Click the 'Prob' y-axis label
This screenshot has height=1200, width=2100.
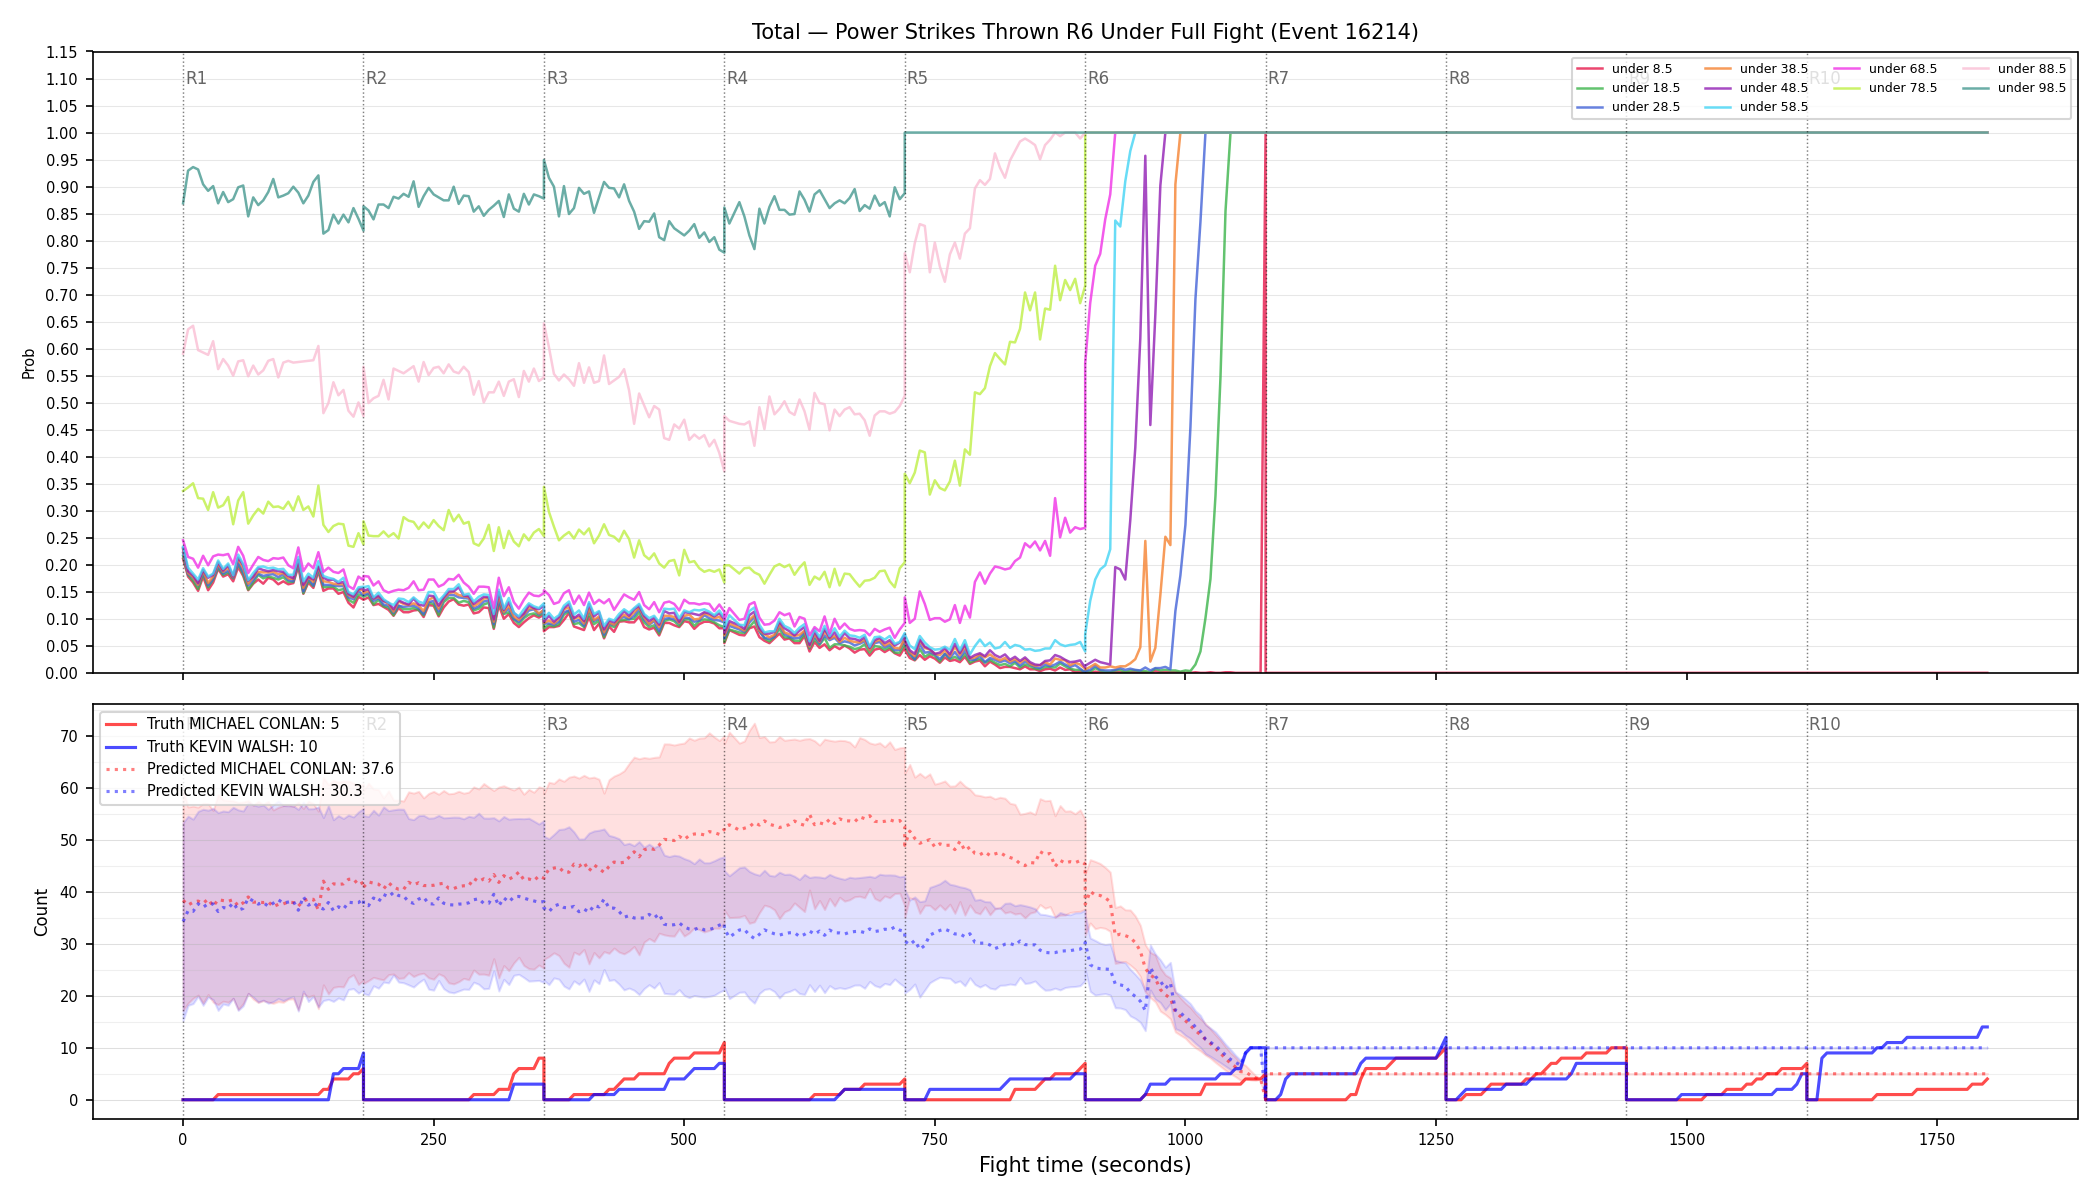tap(29, 363)
